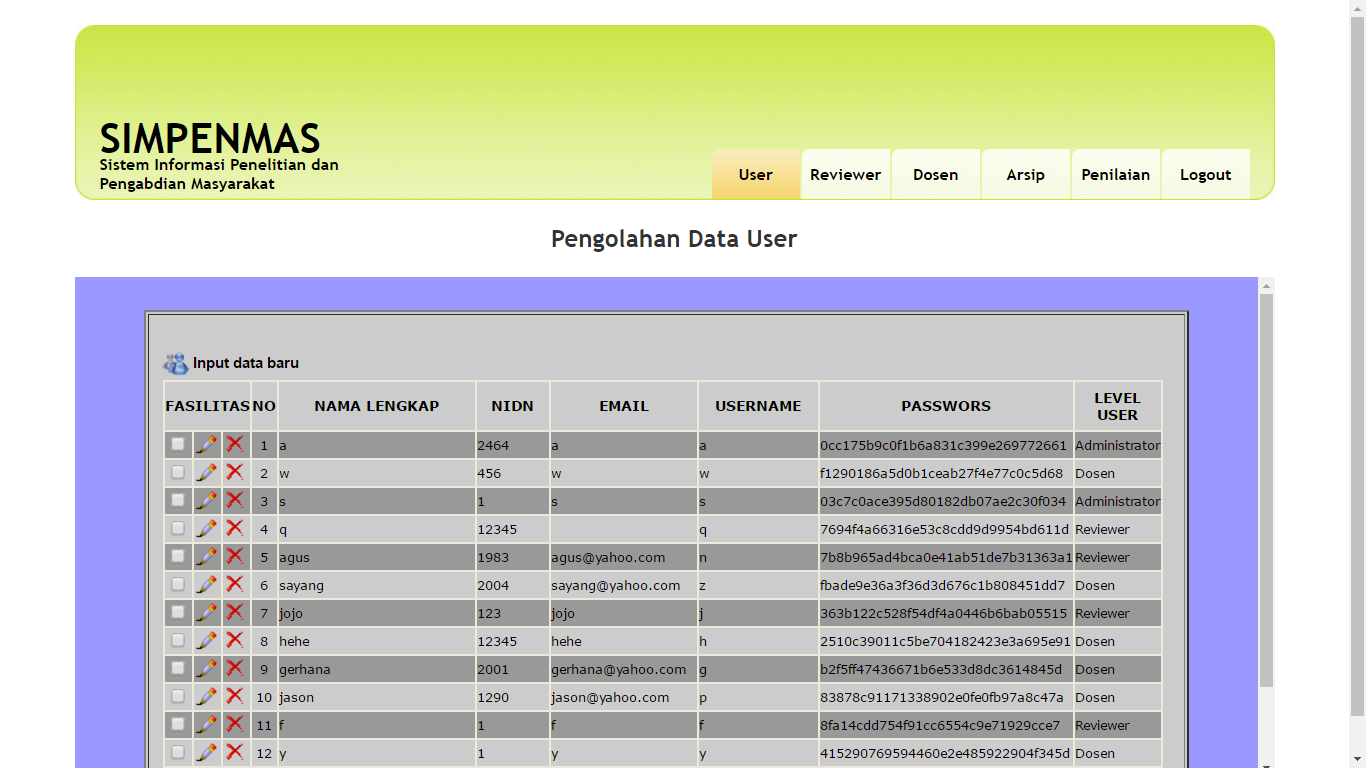Click the Logout tab
The width and height of the screenshot is (1366, 768).
[x=1205, y=175]
